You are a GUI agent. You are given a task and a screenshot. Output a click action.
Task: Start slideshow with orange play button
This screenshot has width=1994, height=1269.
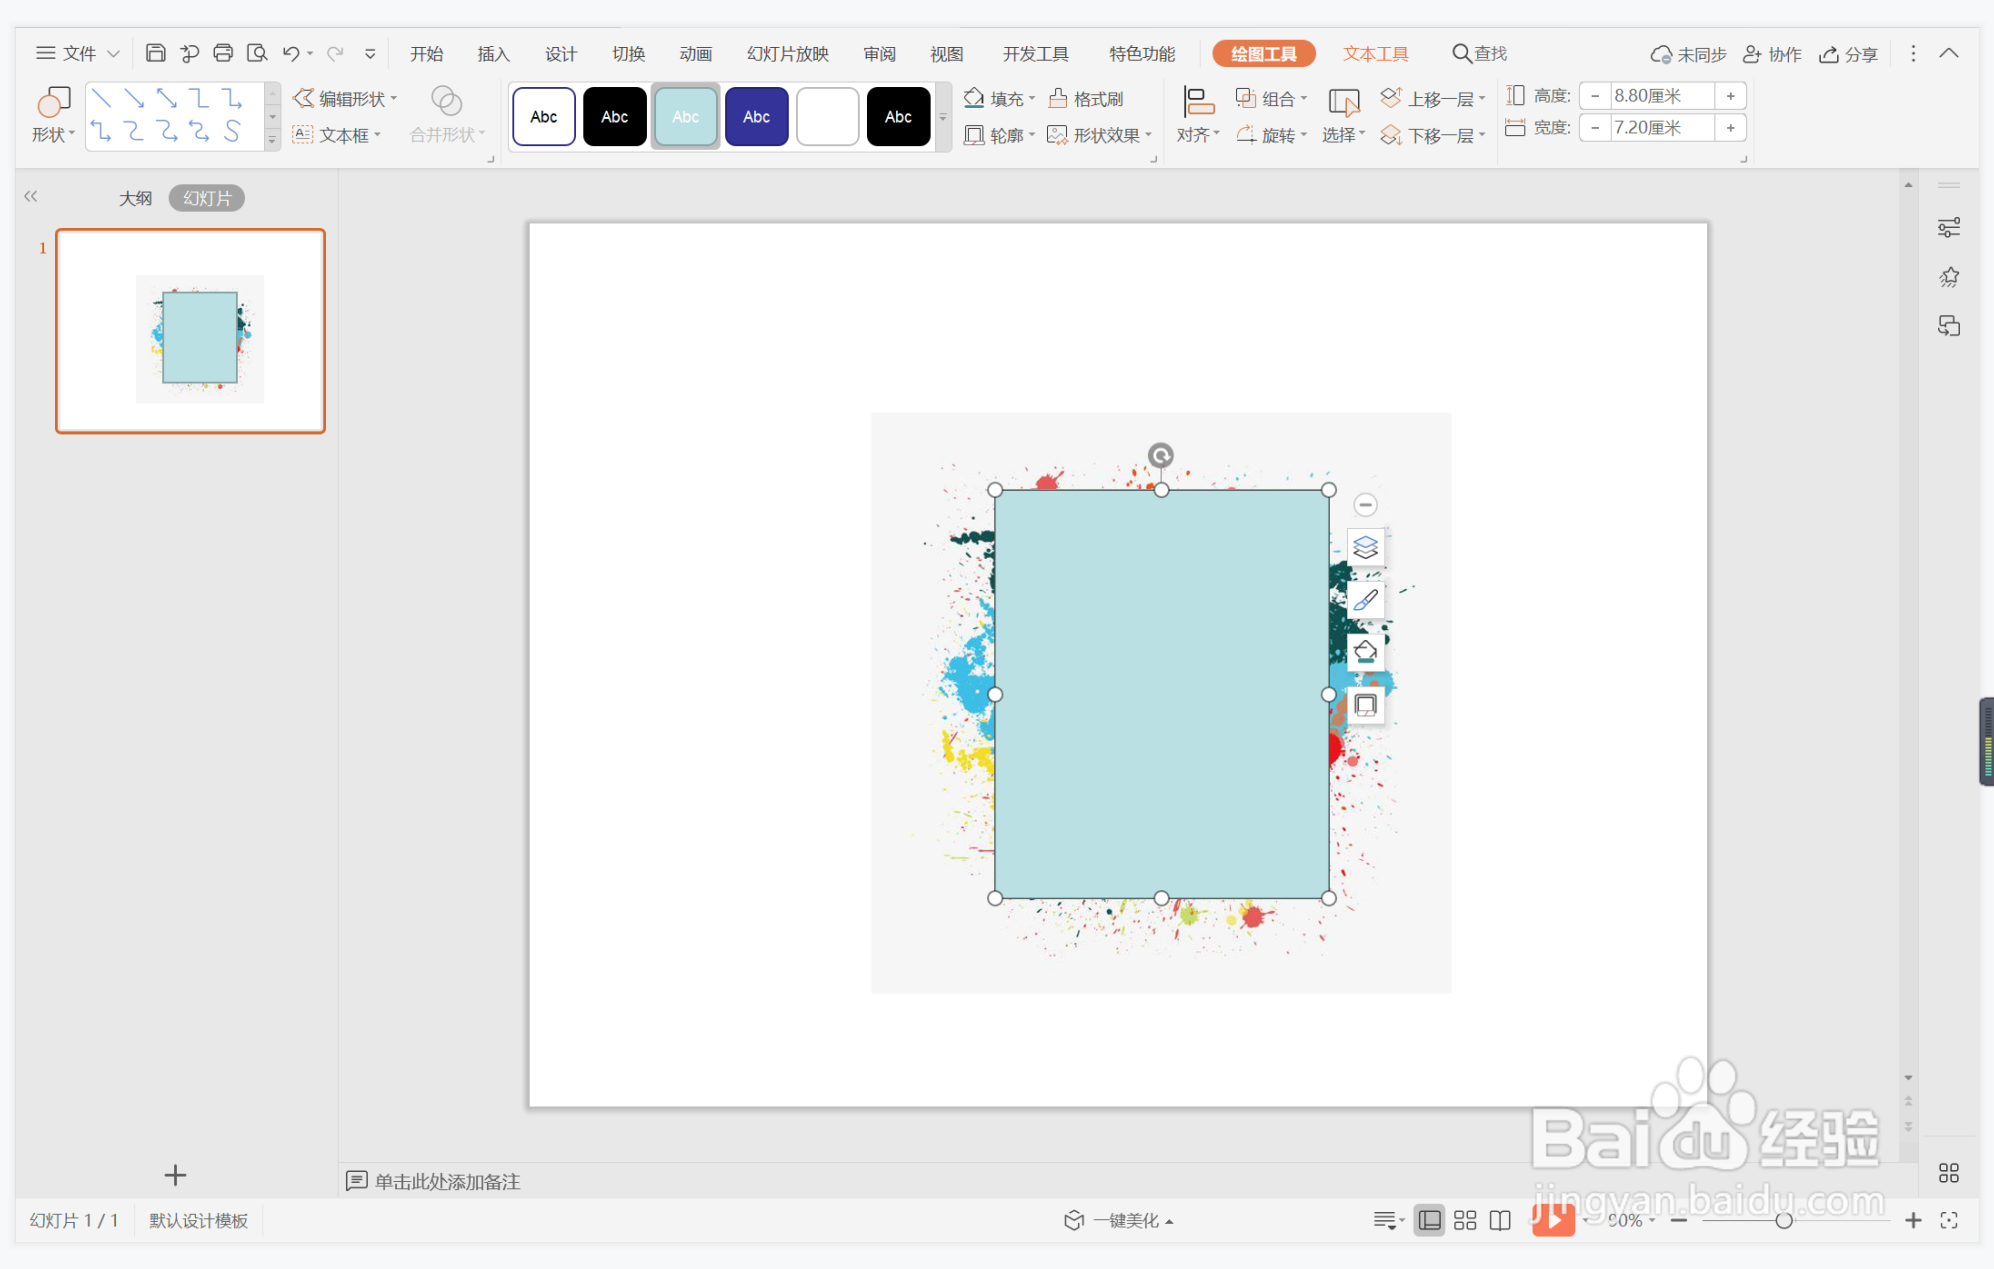coord(1553,1219)
